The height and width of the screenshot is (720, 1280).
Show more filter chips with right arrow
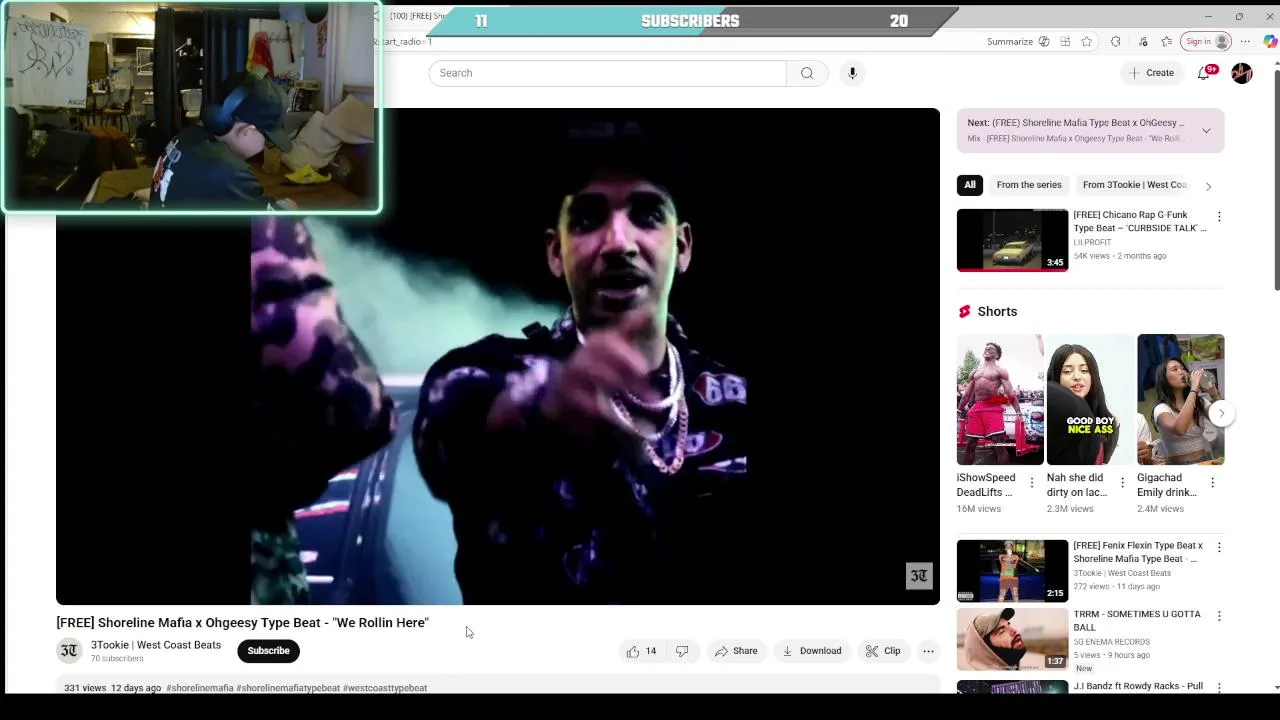tap(1208, 186)
